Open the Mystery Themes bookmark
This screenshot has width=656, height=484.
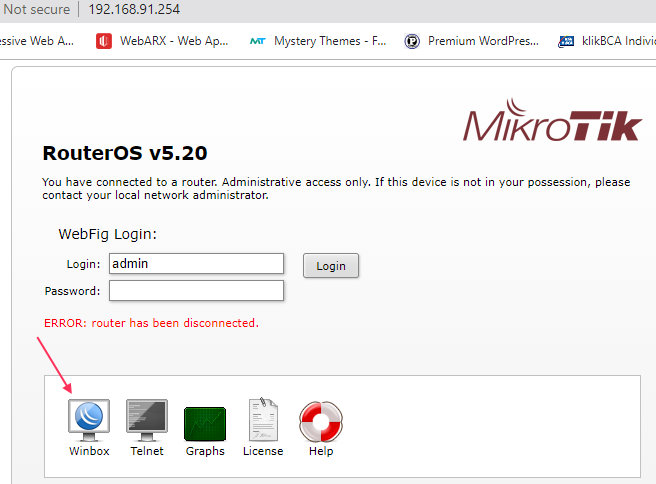(318, 41)
